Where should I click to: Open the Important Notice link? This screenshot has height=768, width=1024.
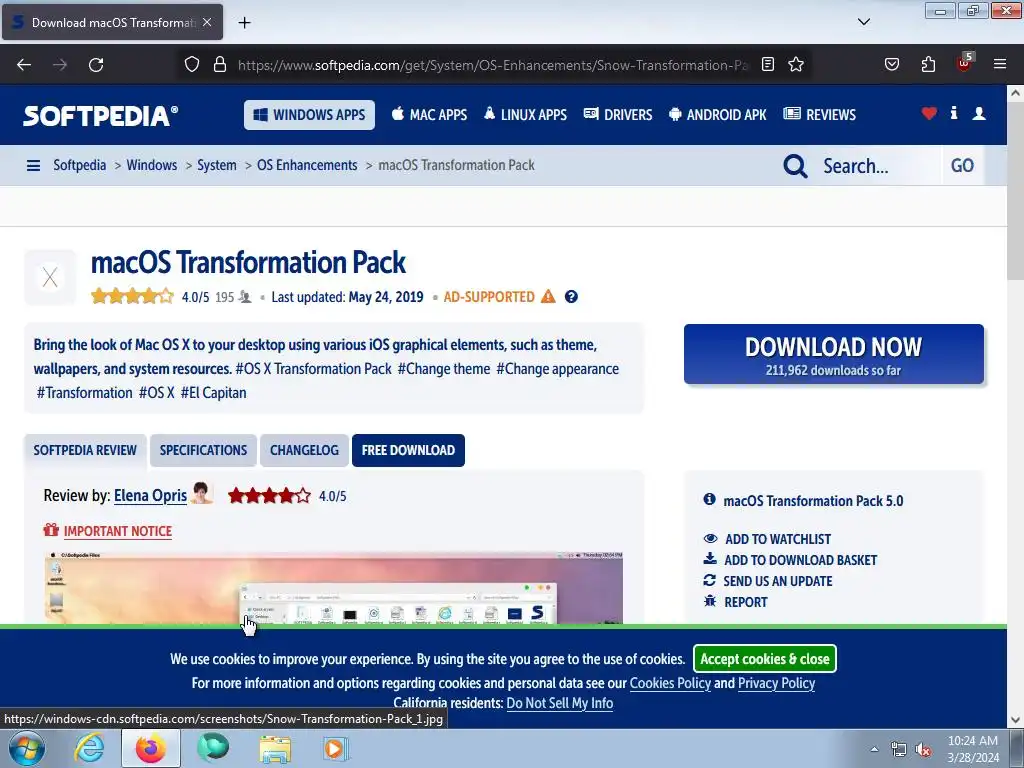click(x=118, y=531)
